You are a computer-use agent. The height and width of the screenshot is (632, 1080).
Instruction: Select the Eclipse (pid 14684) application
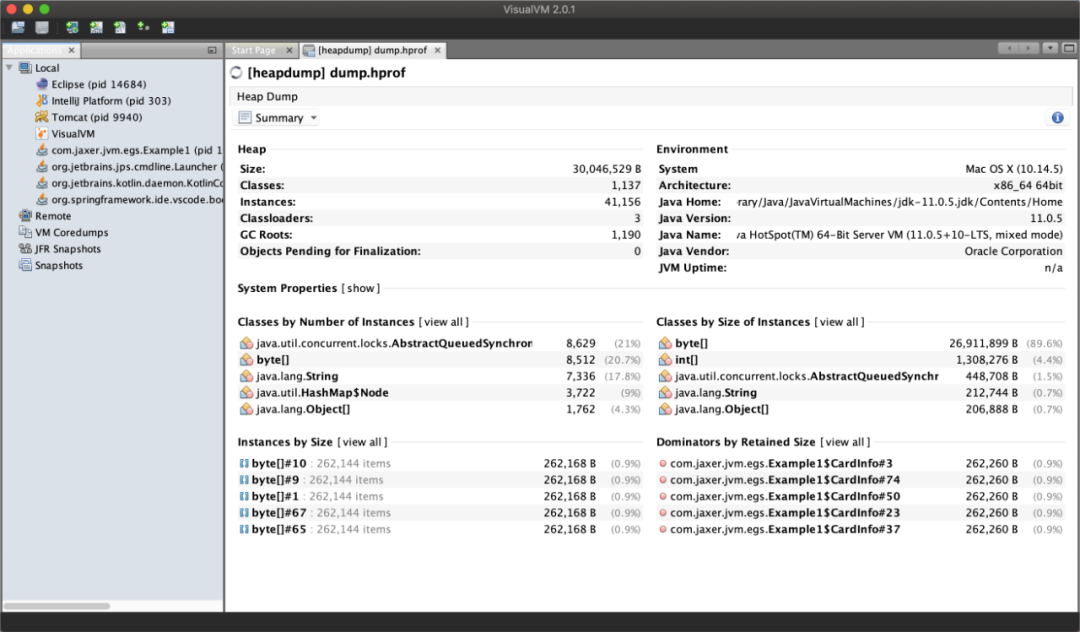98,84
